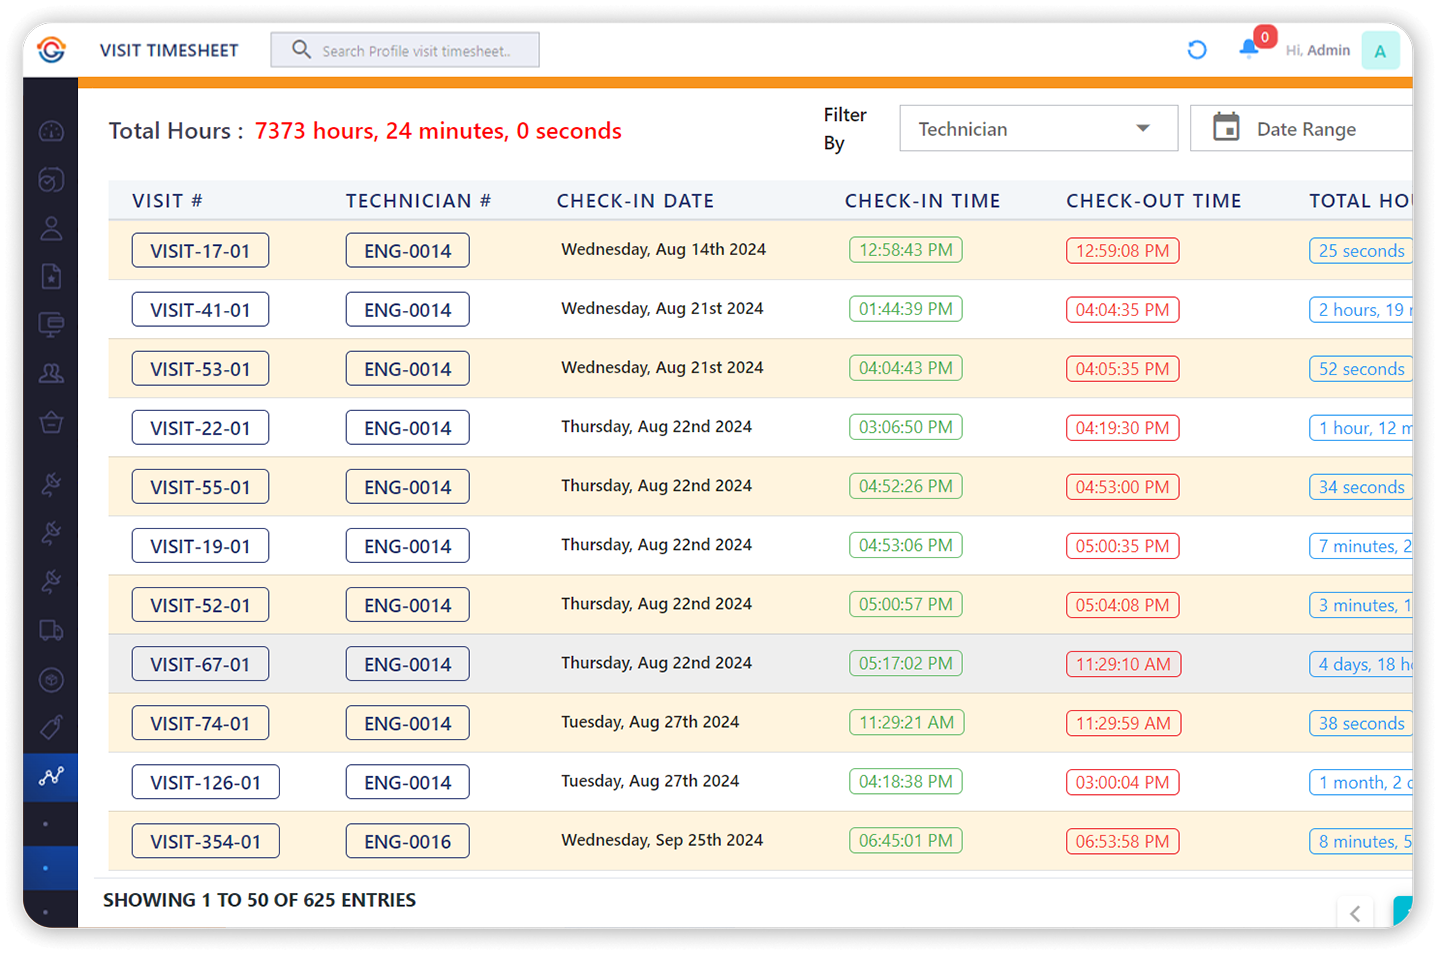The image size is (1440, 955).
Task: Open visit VISIT-17-01
Action: 200,250
